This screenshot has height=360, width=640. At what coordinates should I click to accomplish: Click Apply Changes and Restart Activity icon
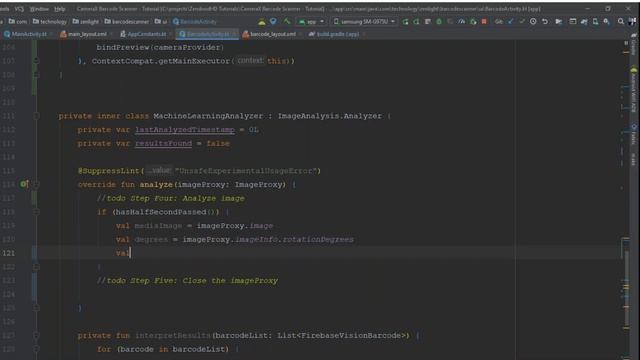(x=417, y=21)
